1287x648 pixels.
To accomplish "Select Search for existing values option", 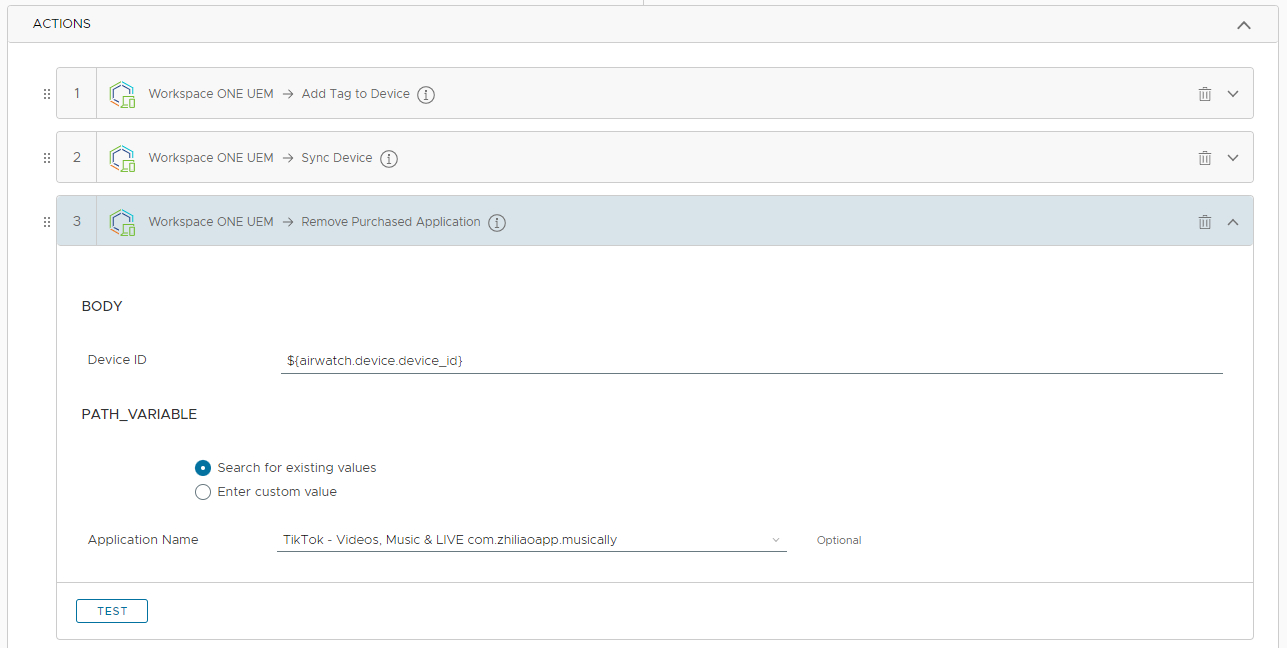I will click(x=203, y=468).
